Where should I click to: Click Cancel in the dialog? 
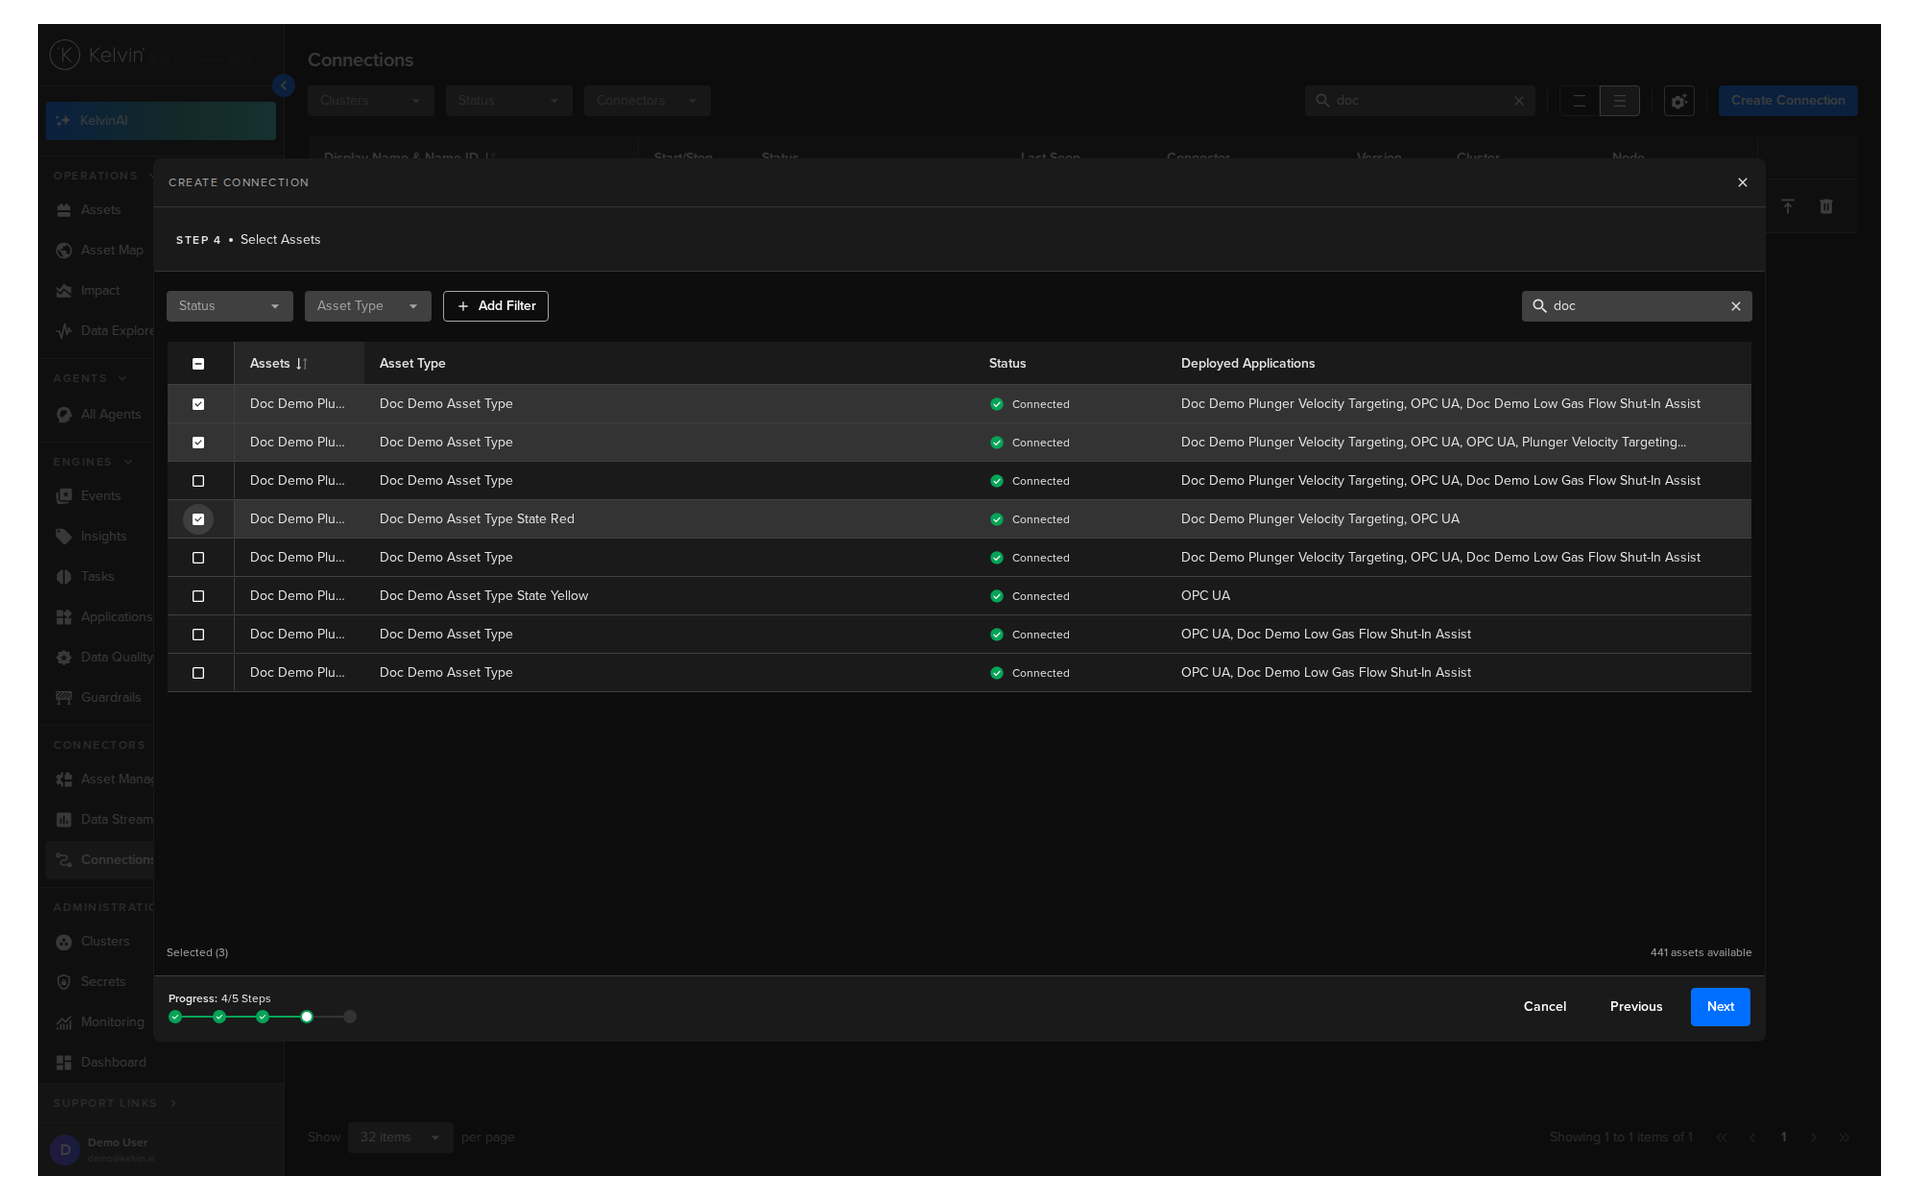[1544, 1007]
